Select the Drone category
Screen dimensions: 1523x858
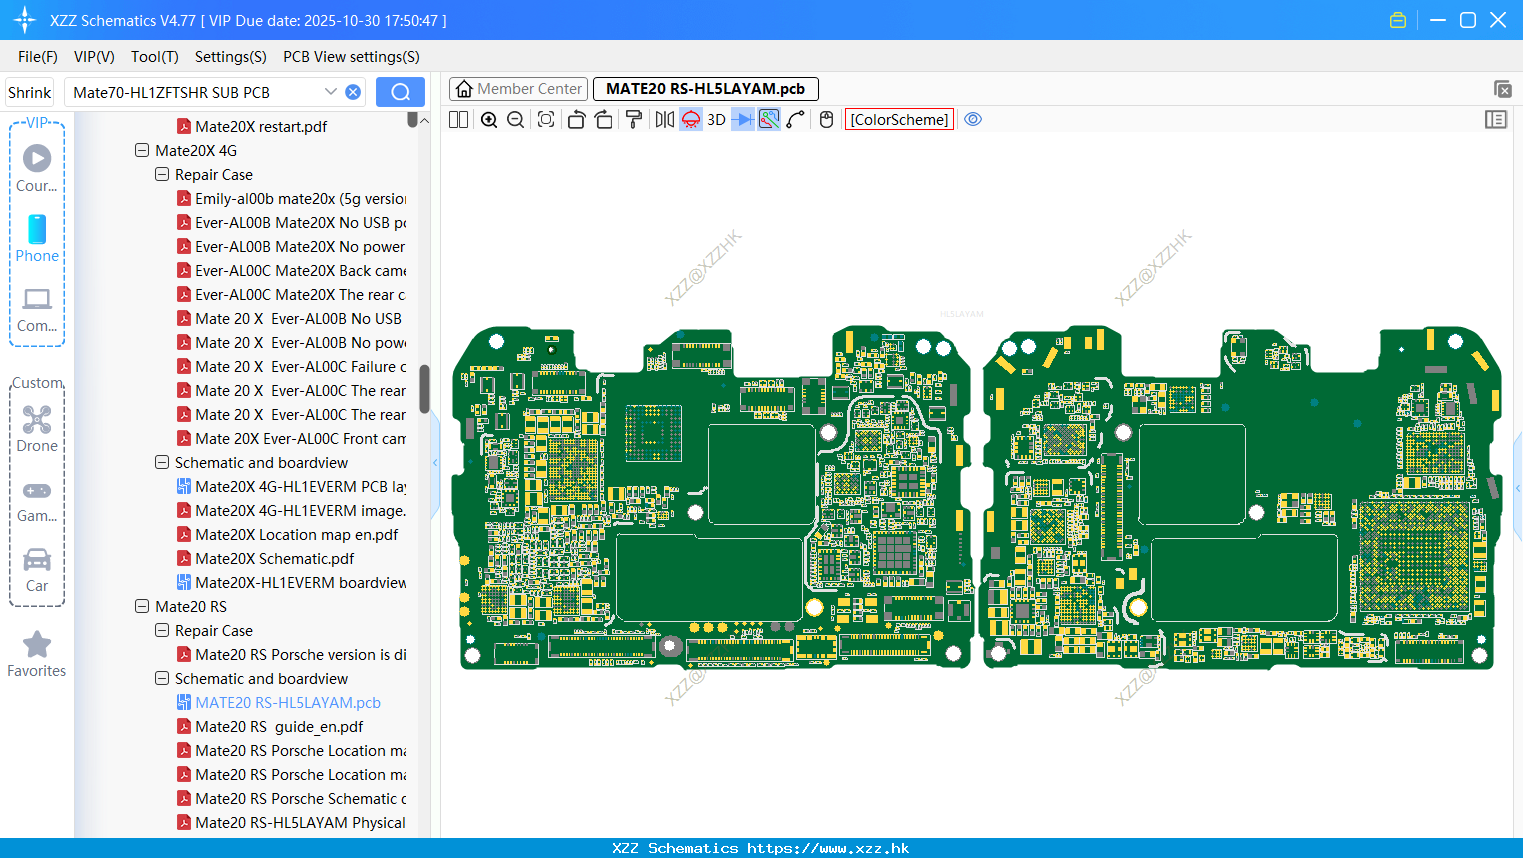[x=37, y=428]
